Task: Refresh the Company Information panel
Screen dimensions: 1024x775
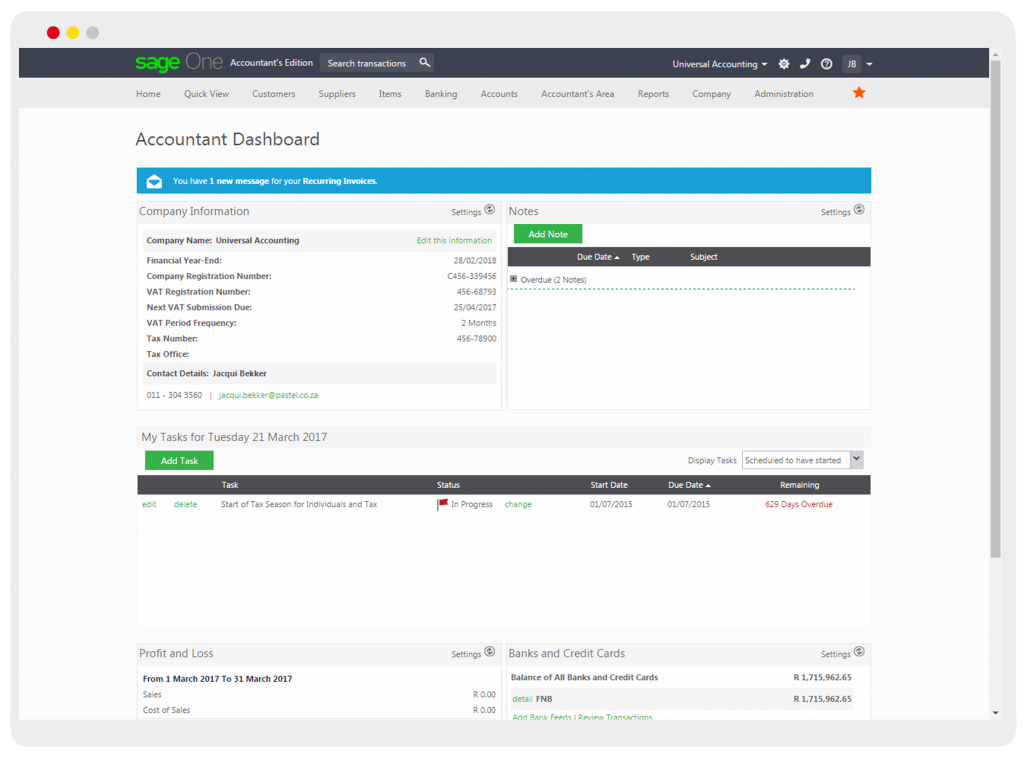Action: (489, 210)
